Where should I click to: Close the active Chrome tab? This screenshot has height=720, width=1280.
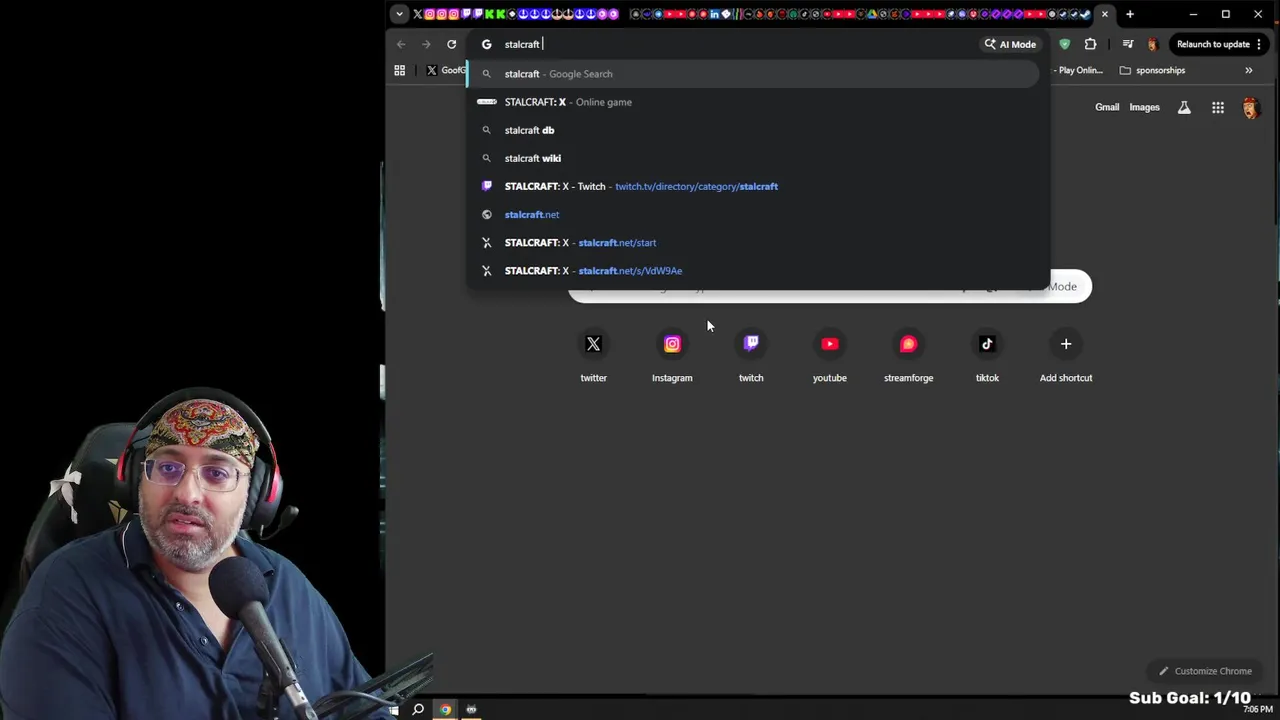1105,14
